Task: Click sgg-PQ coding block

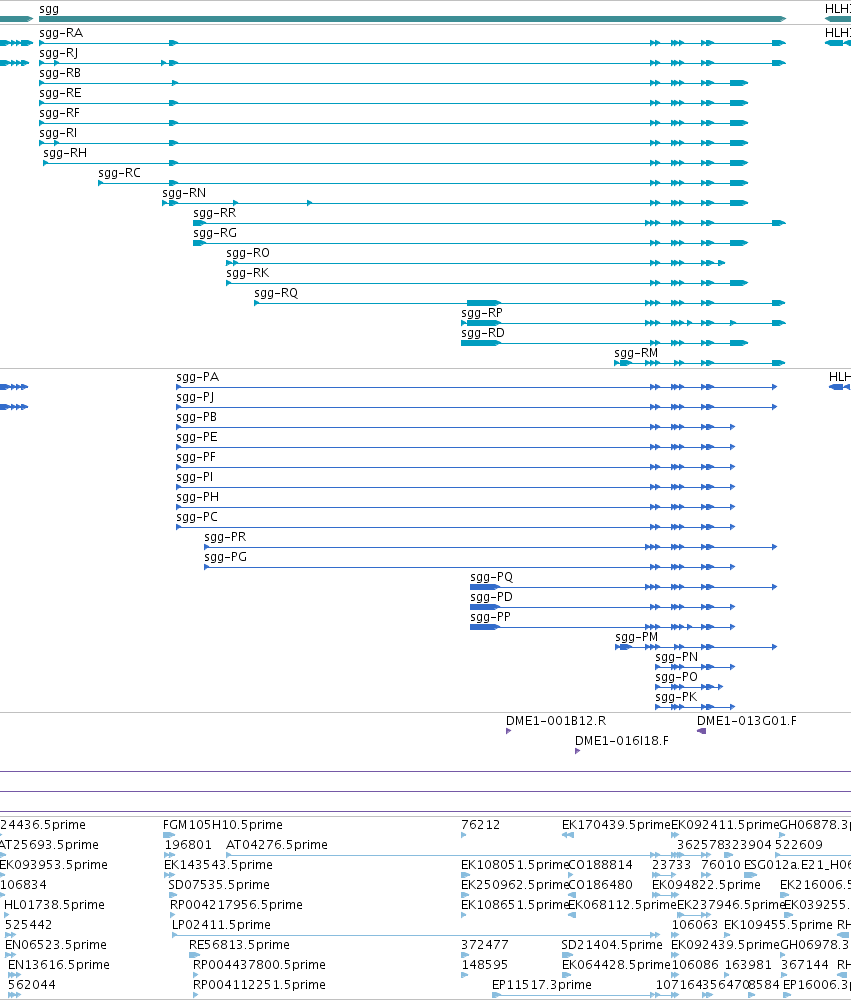Action: (x=485, y=587)
